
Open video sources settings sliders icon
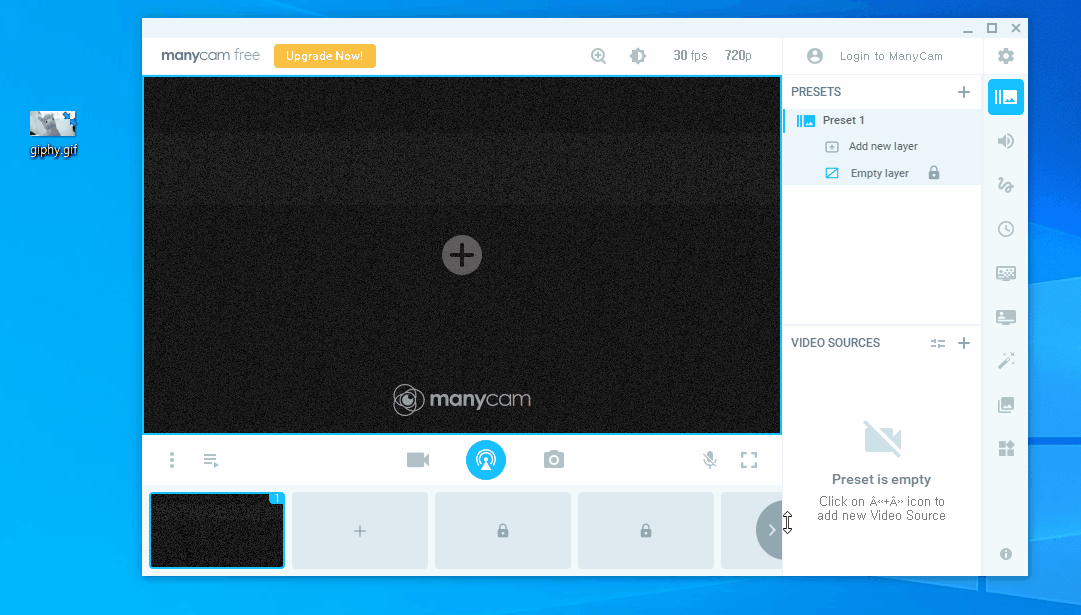pyautogui.click(x=938, y=343)
